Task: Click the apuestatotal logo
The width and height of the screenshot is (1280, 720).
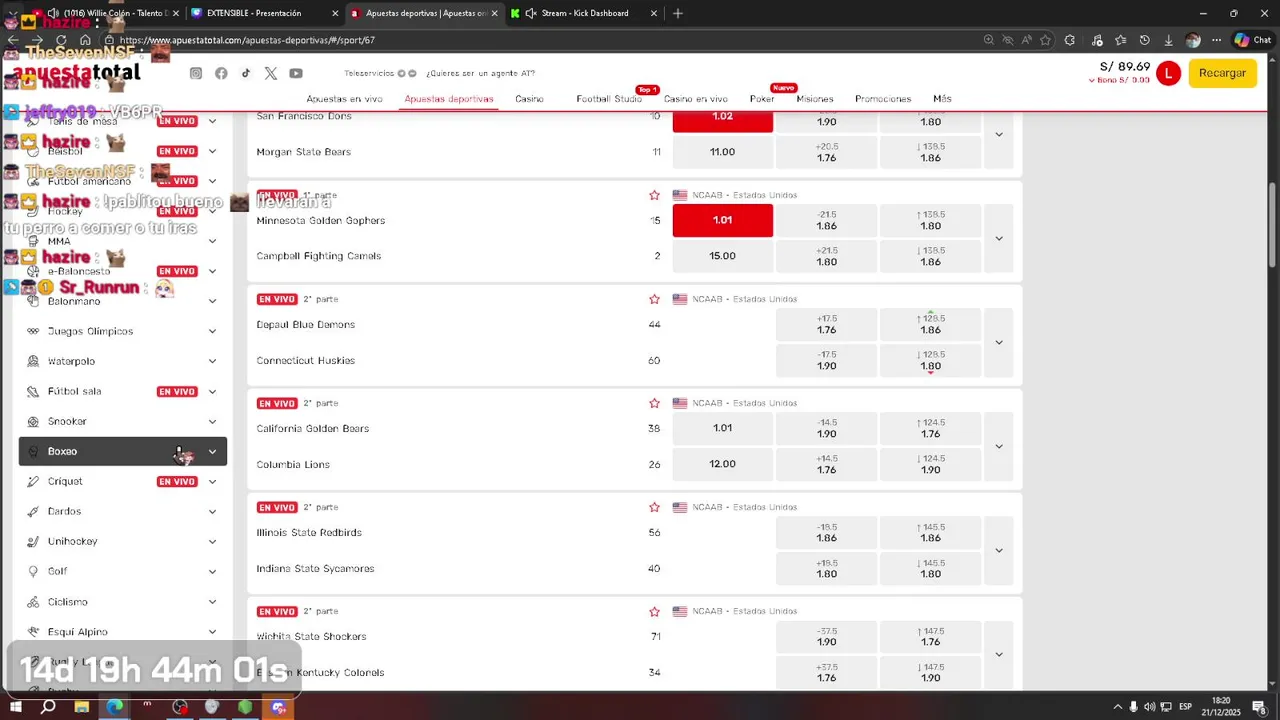Action: click(77, 73)
